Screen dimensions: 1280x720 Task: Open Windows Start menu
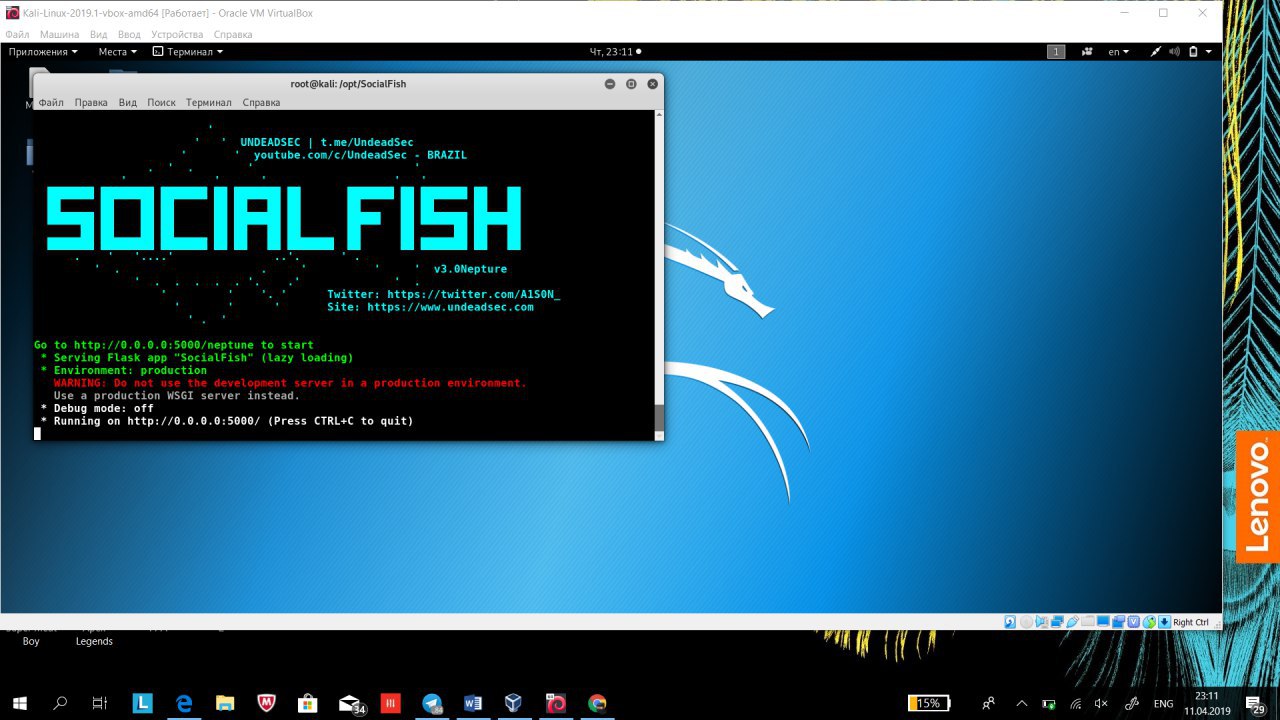pyautogui.click(x=20, y=703)
